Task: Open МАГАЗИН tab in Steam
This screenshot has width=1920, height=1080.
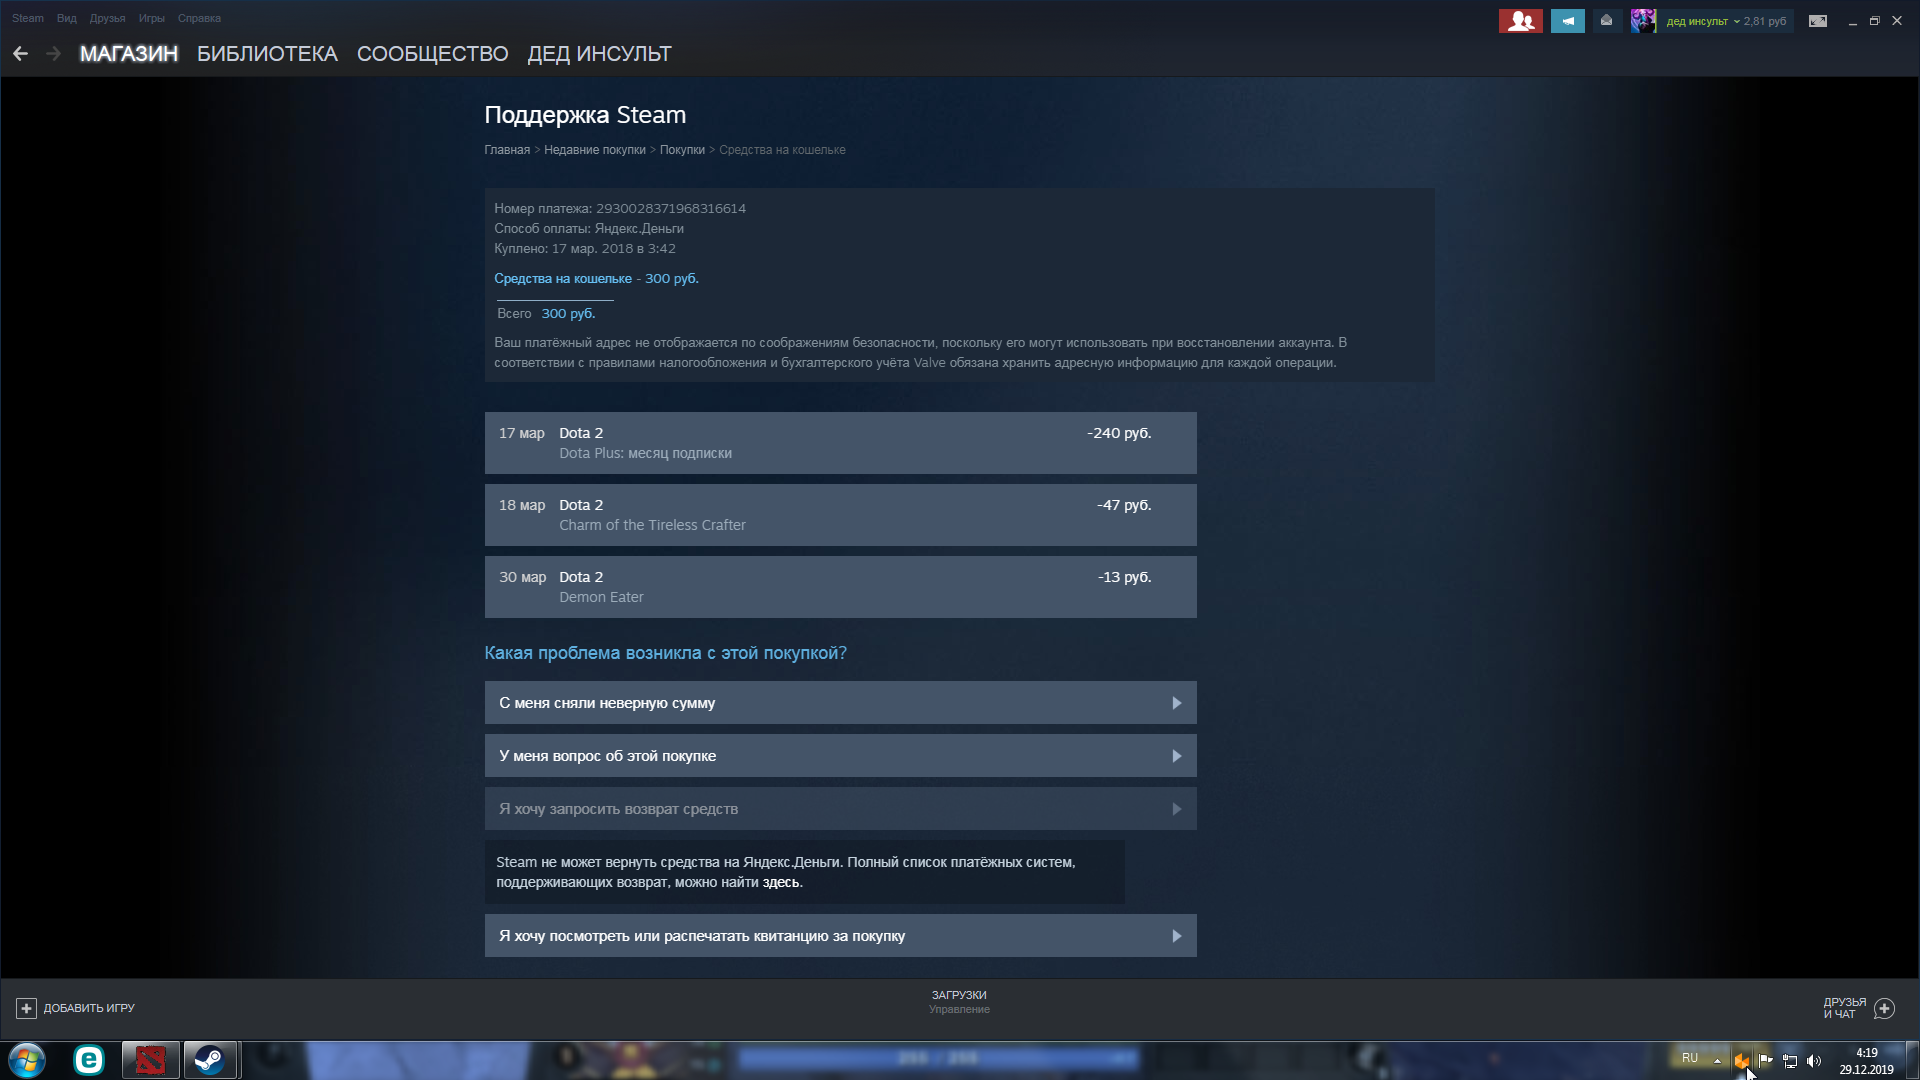Action: pyautogui.click(x=129, y=53)
